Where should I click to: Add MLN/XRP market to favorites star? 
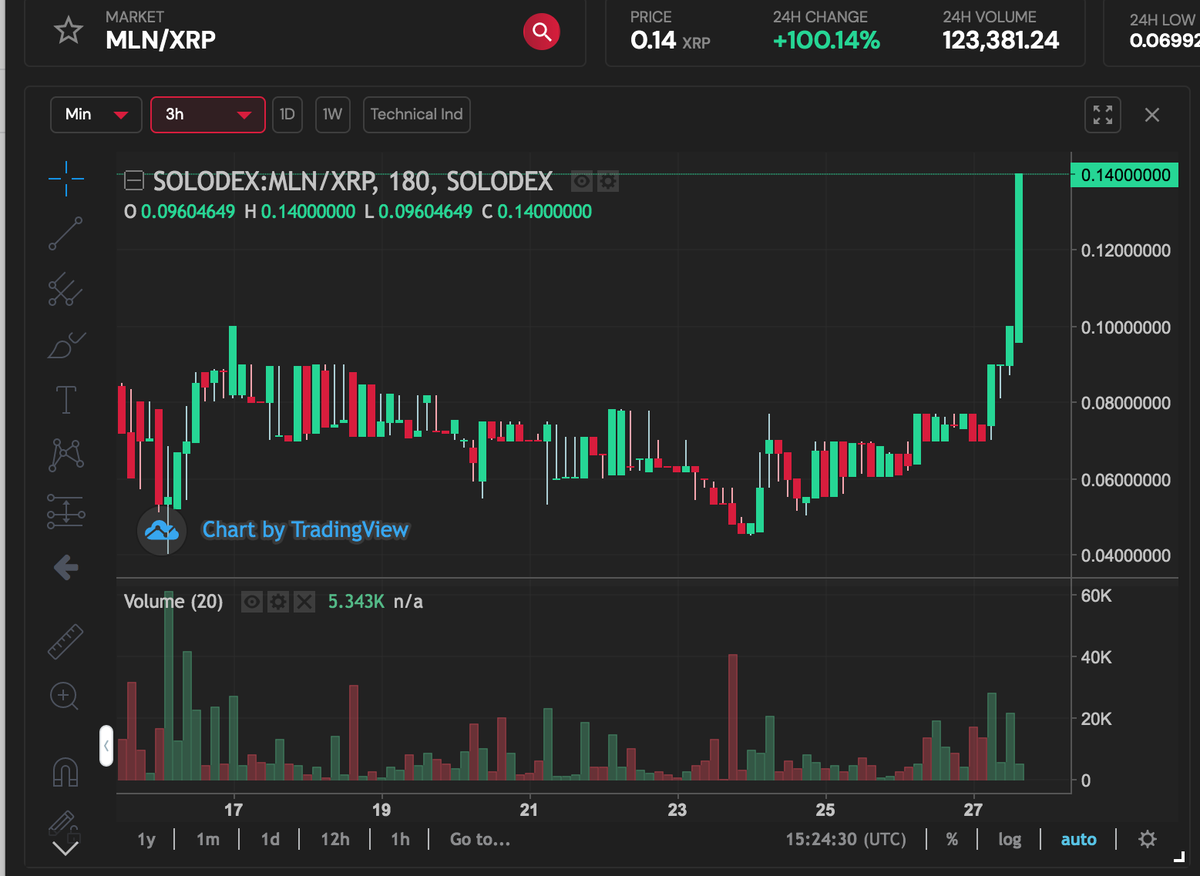(68, 30)
